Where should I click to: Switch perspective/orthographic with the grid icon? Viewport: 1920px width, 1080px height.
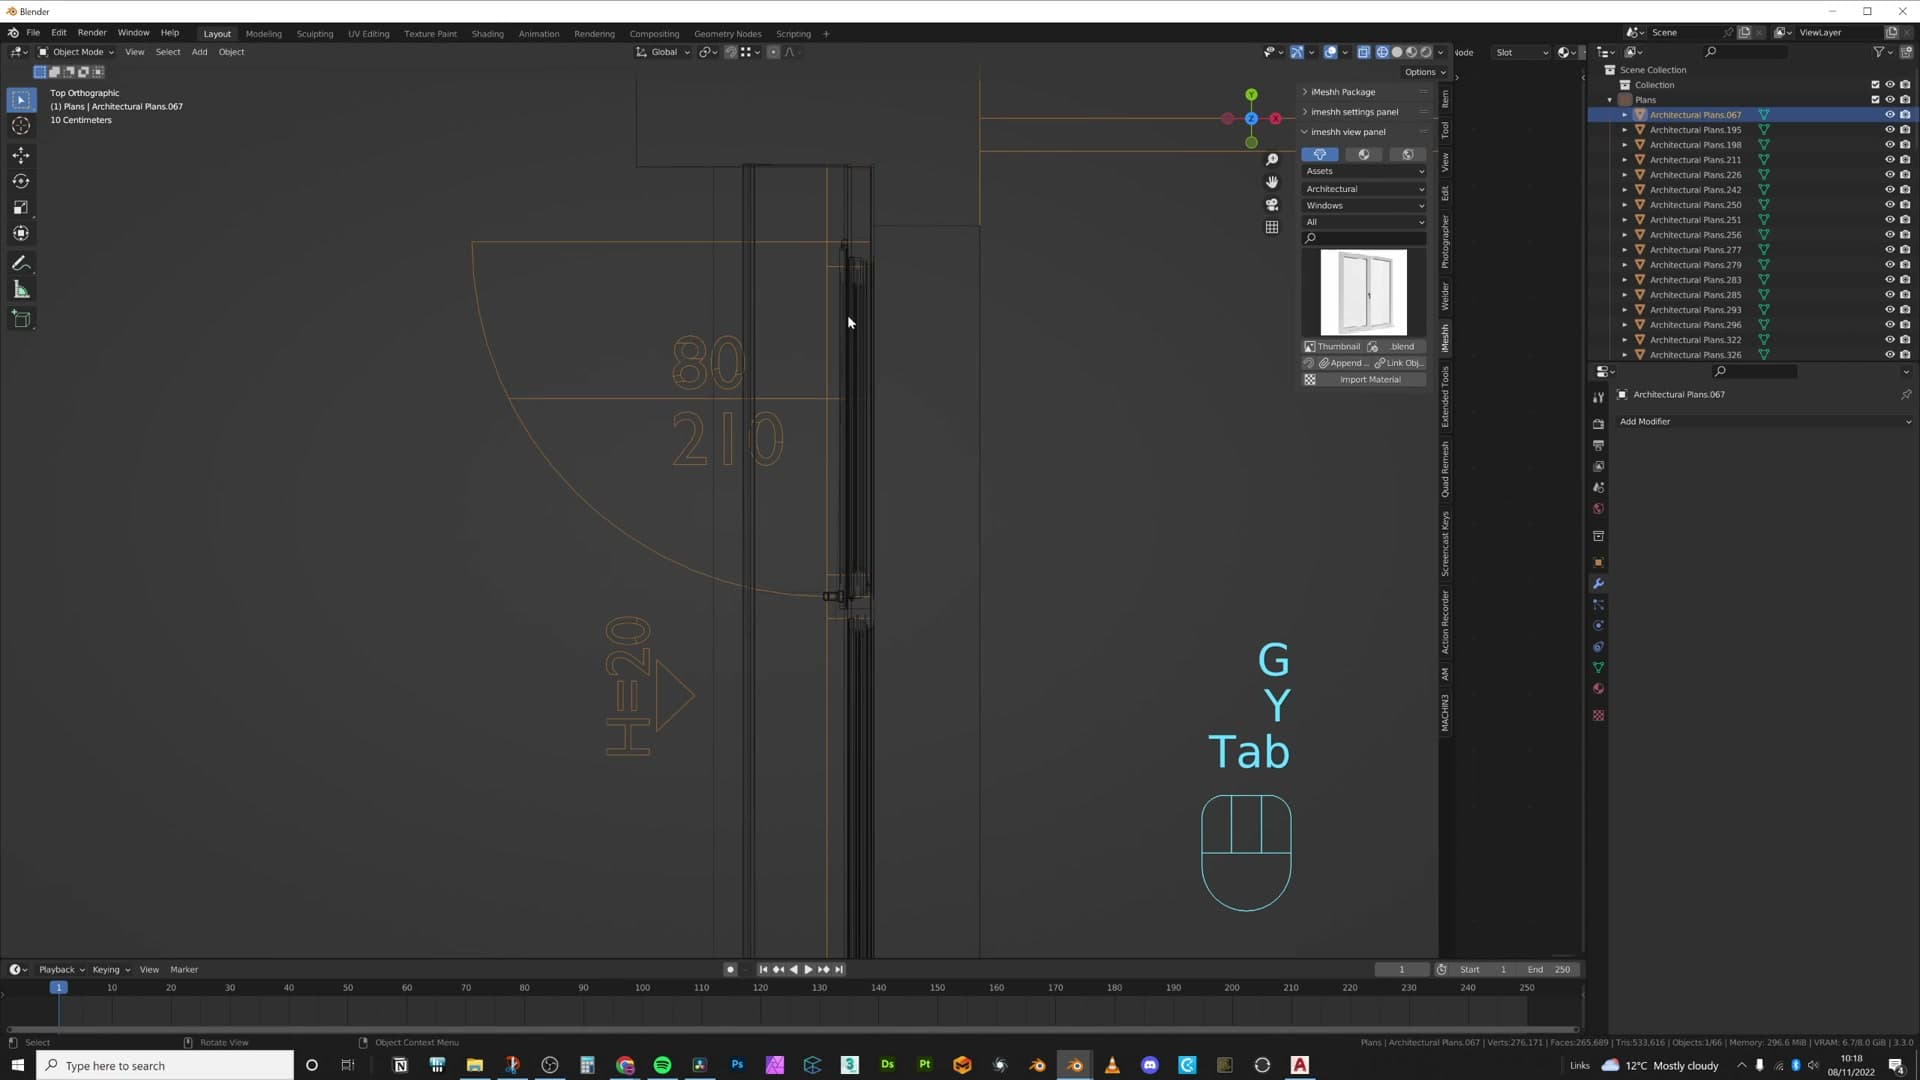point(1272,227)
